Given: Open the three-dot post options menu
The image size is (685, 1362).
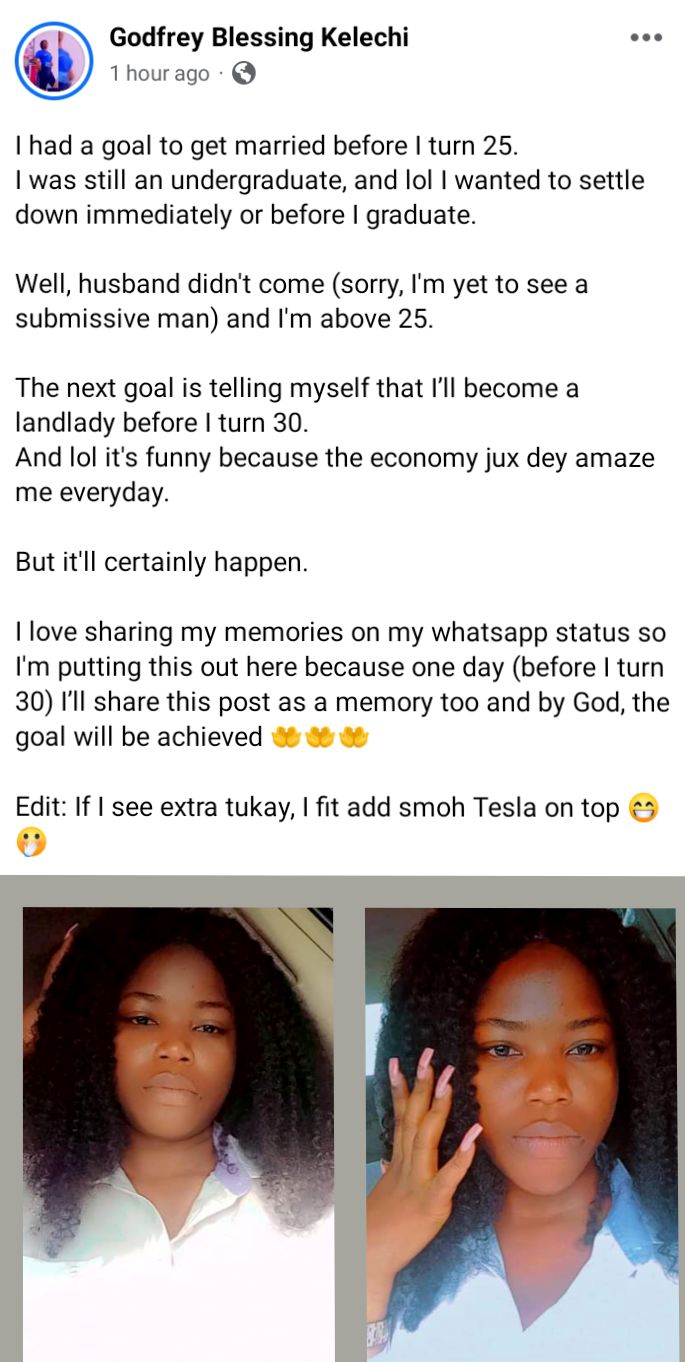Looking at the screenshot, I should coord(646,38).
